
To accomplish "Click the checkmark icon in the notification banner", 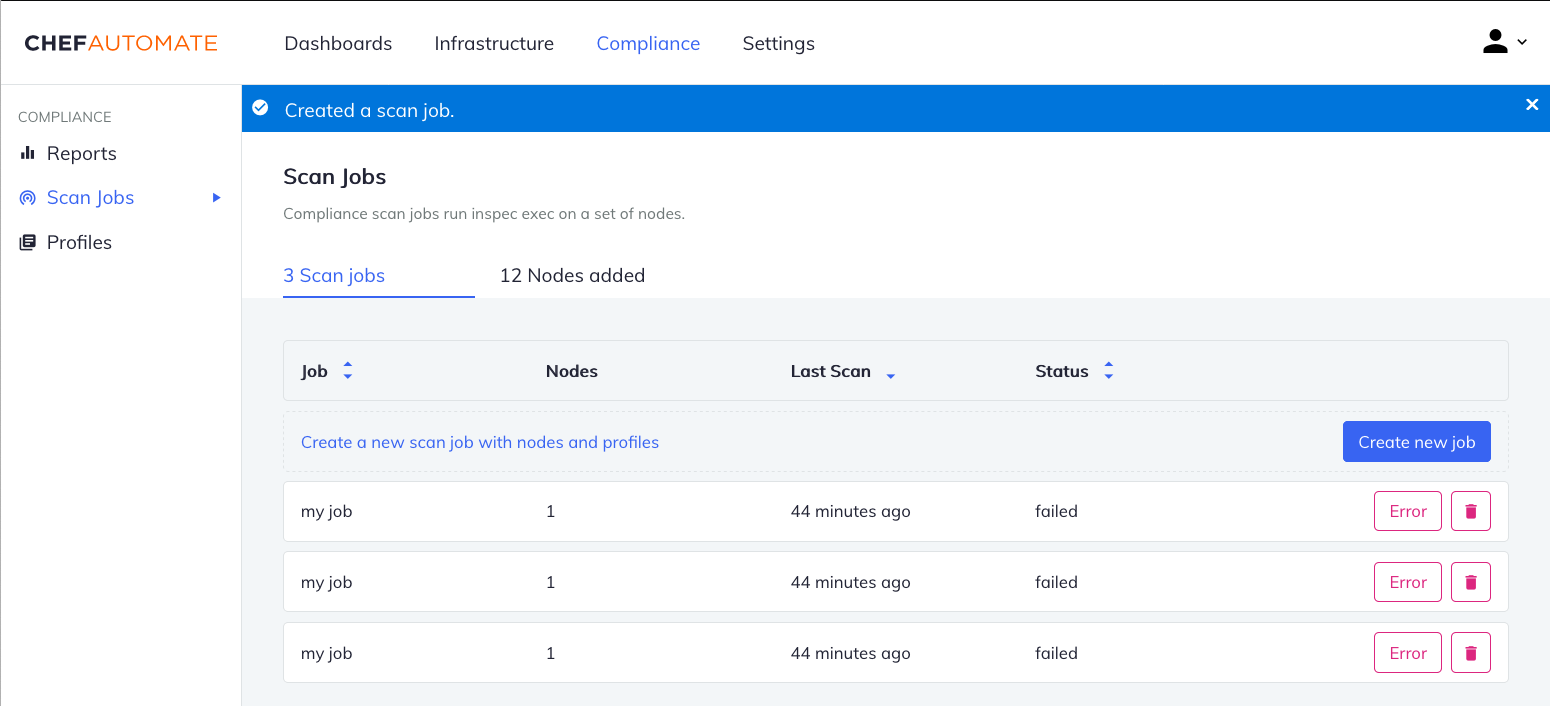I will pyautogui.click(x=260, y=108).
